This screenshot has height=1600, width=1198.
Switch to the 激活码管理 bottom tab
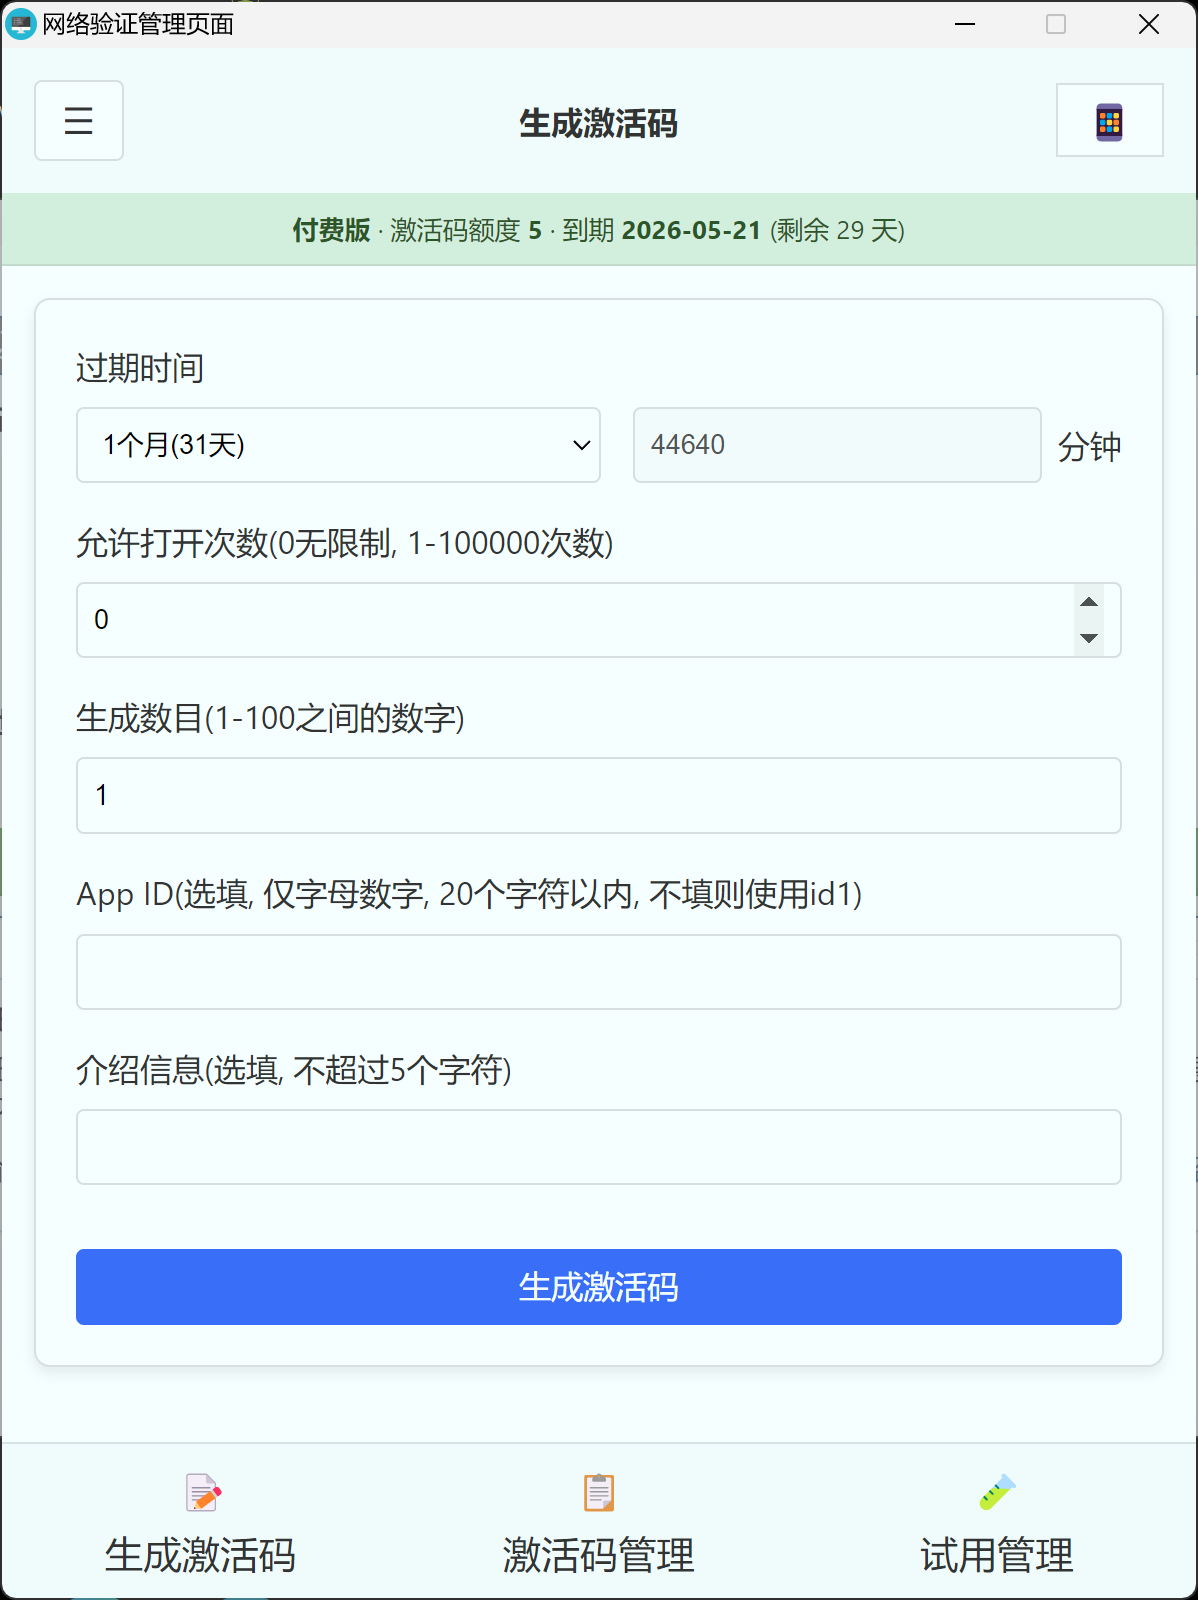click(x=599, y=1520)
